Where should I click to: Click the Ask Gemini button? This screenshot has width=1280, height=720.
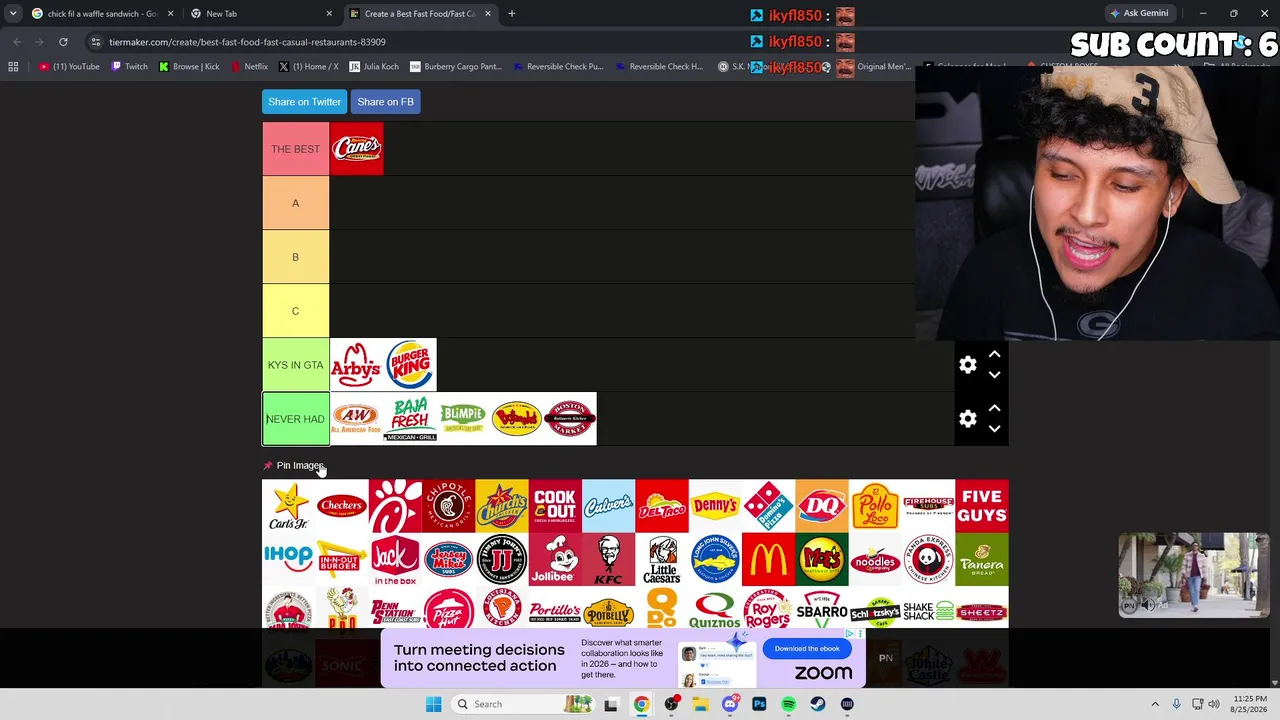pyautogui.click(x=1139, y=14)
